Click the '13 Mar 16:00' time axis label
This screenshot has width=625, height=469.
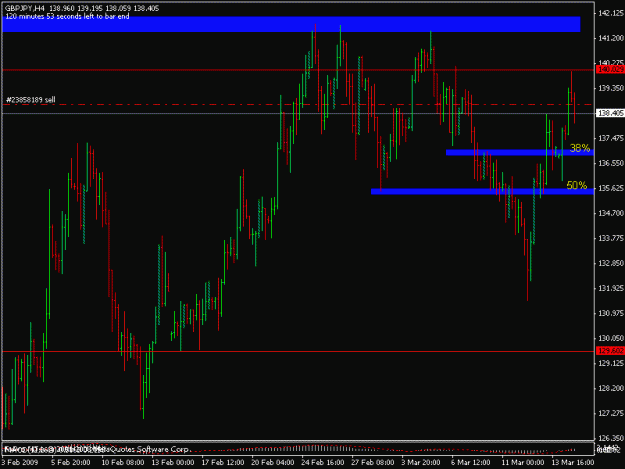coord(572,462)
